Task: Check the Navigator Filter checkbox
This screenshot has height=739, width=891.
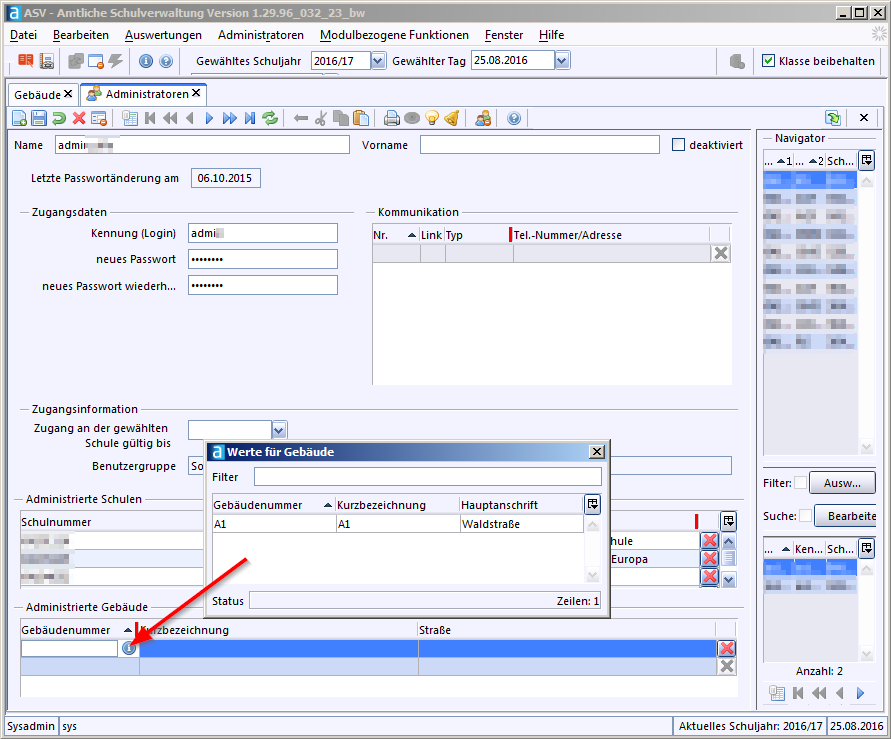Action: click(x=800, y=484)
